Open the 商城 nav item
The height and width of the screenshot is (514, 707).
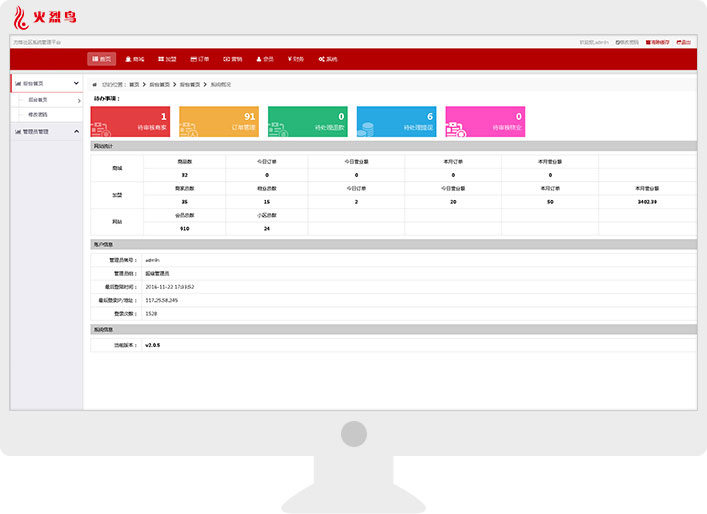click(x=135, y=60)
